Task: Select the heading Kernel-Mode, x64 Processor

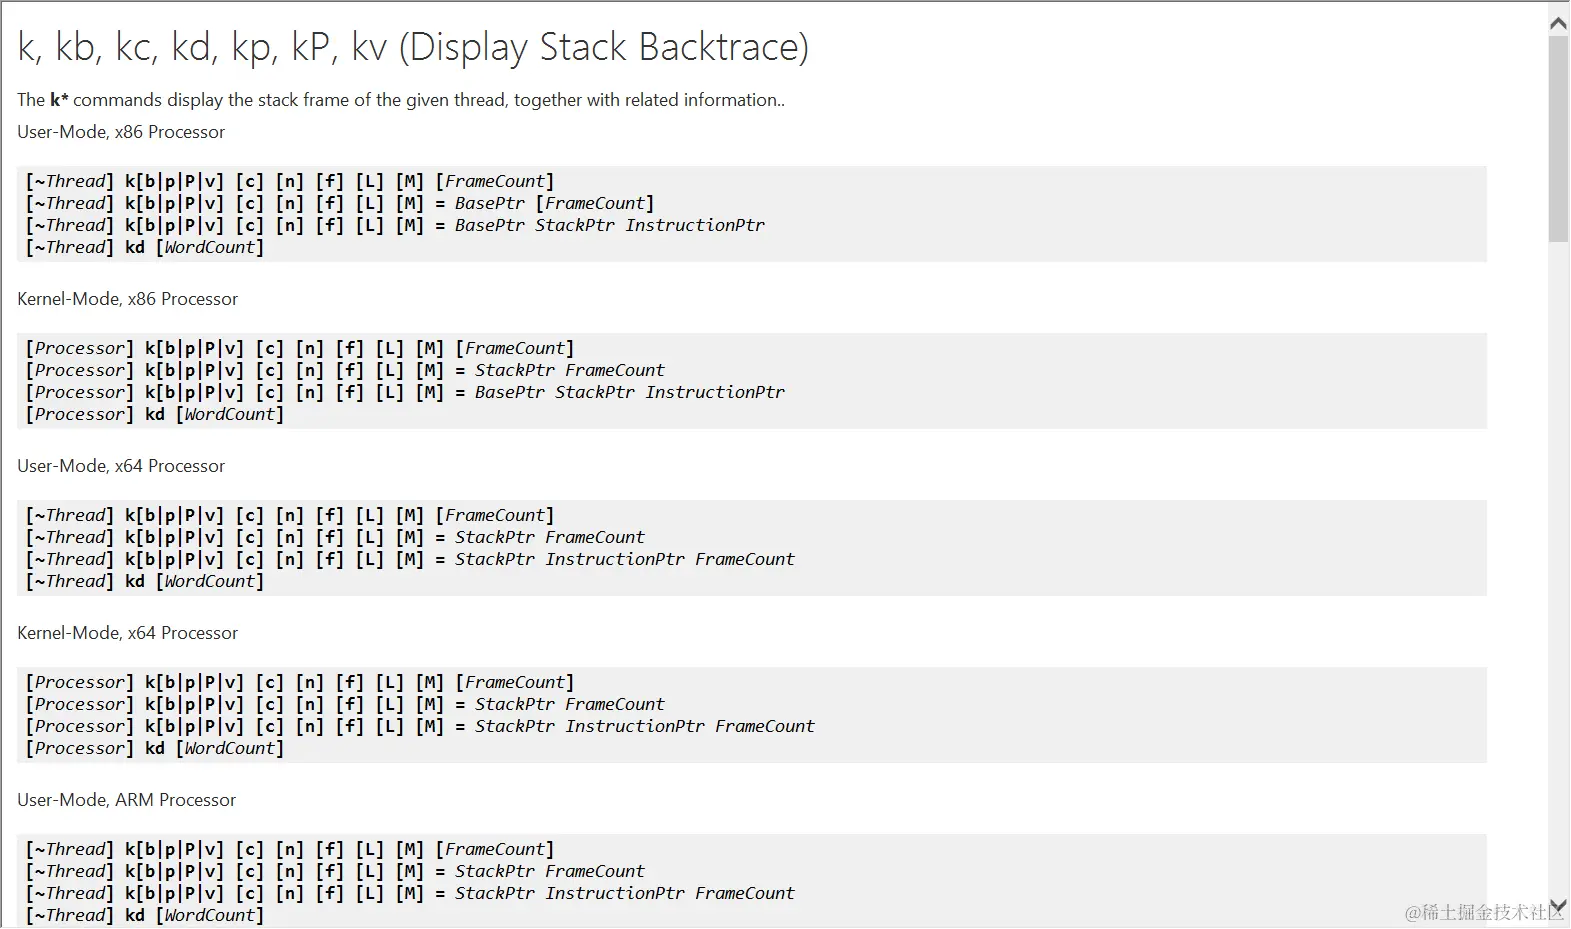Action: (x=127, y=633)
